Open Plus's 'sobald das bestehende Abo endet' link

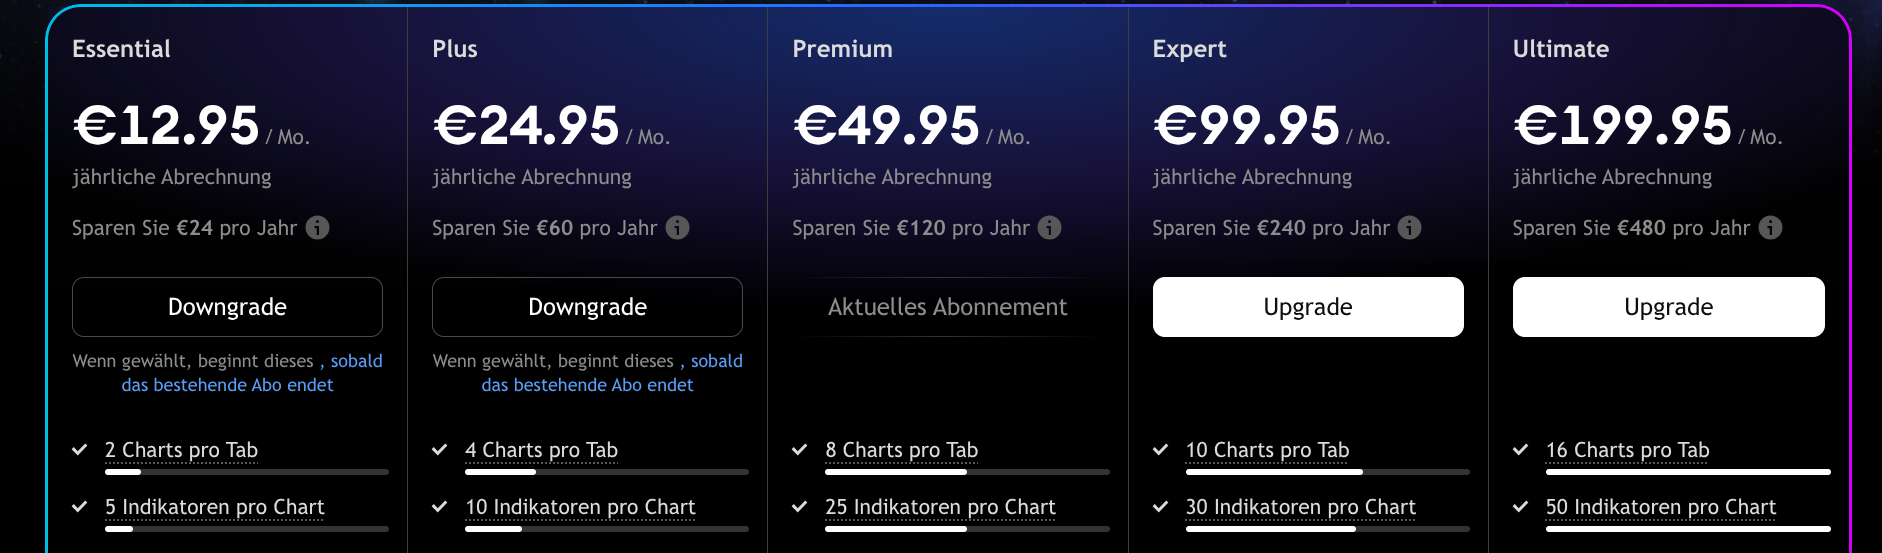pyautogui.click(x=587, y=385)
